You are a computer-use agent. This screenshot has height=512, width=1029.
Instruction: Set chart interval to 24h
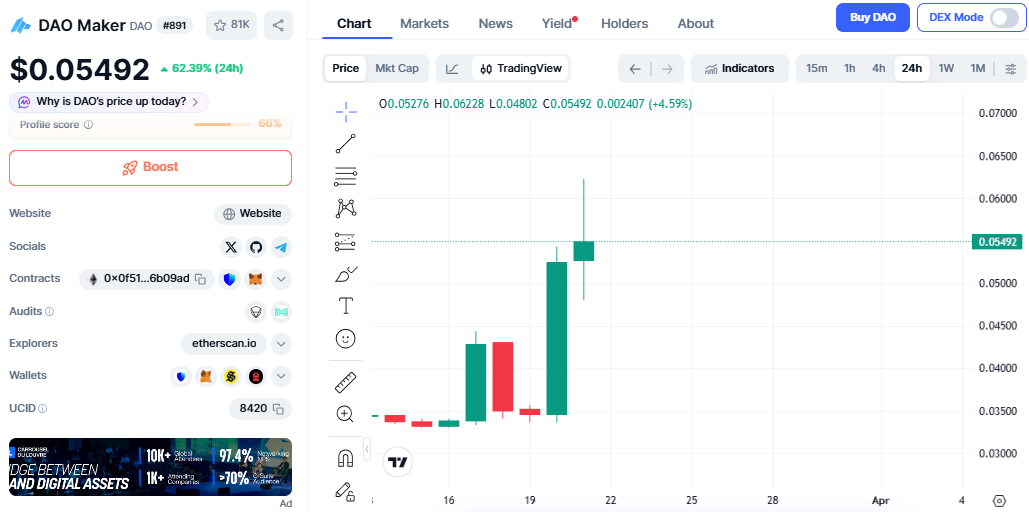click(x=912, y=68)
